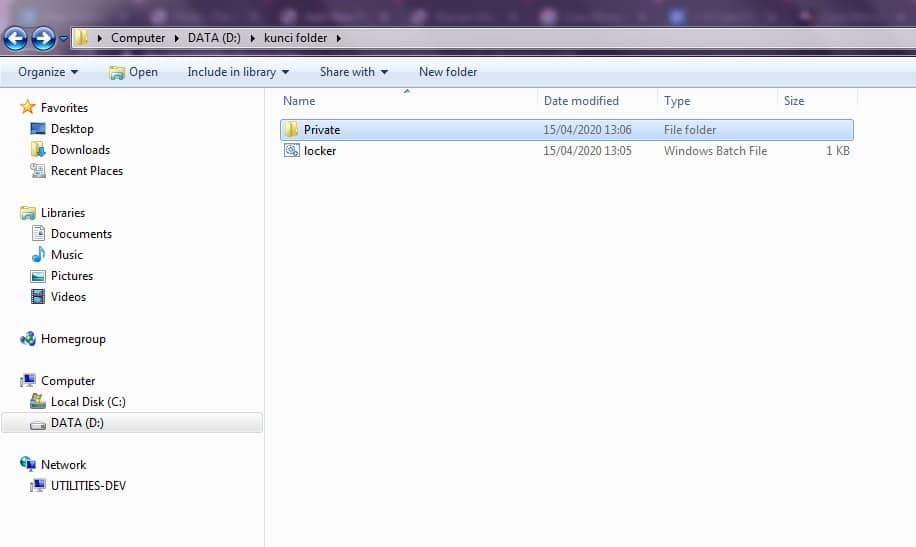This screenshot has width=916, height=547.
Task: Open UTILITIES-DEV under Network
Action: 88,486
